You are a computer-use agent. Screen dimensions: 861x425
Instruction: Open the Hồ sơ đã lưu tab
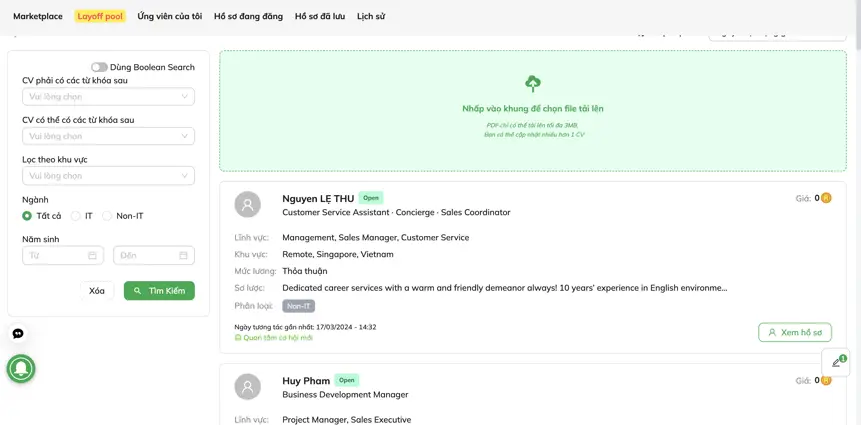319,16
